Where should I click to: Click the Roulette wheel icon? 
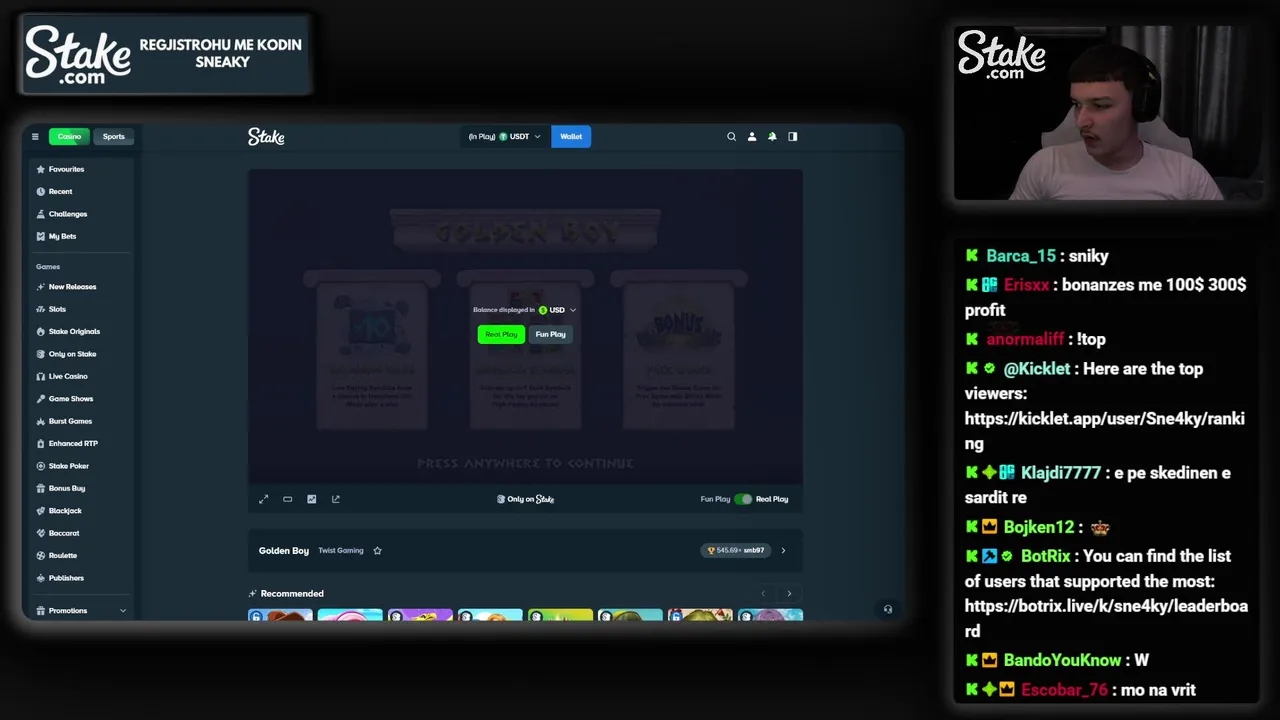(x=41, y=555)
